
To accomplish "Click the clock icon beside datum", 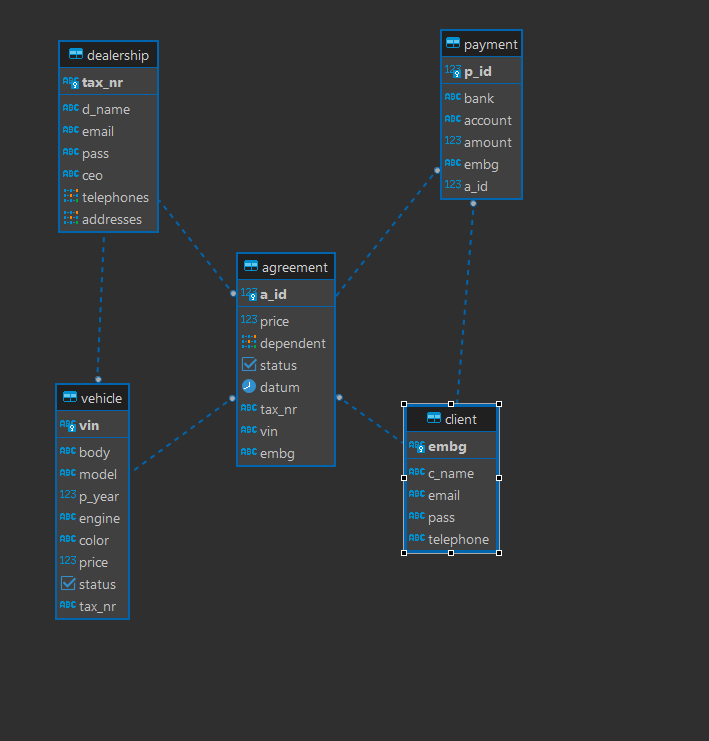I will (249, 387).
